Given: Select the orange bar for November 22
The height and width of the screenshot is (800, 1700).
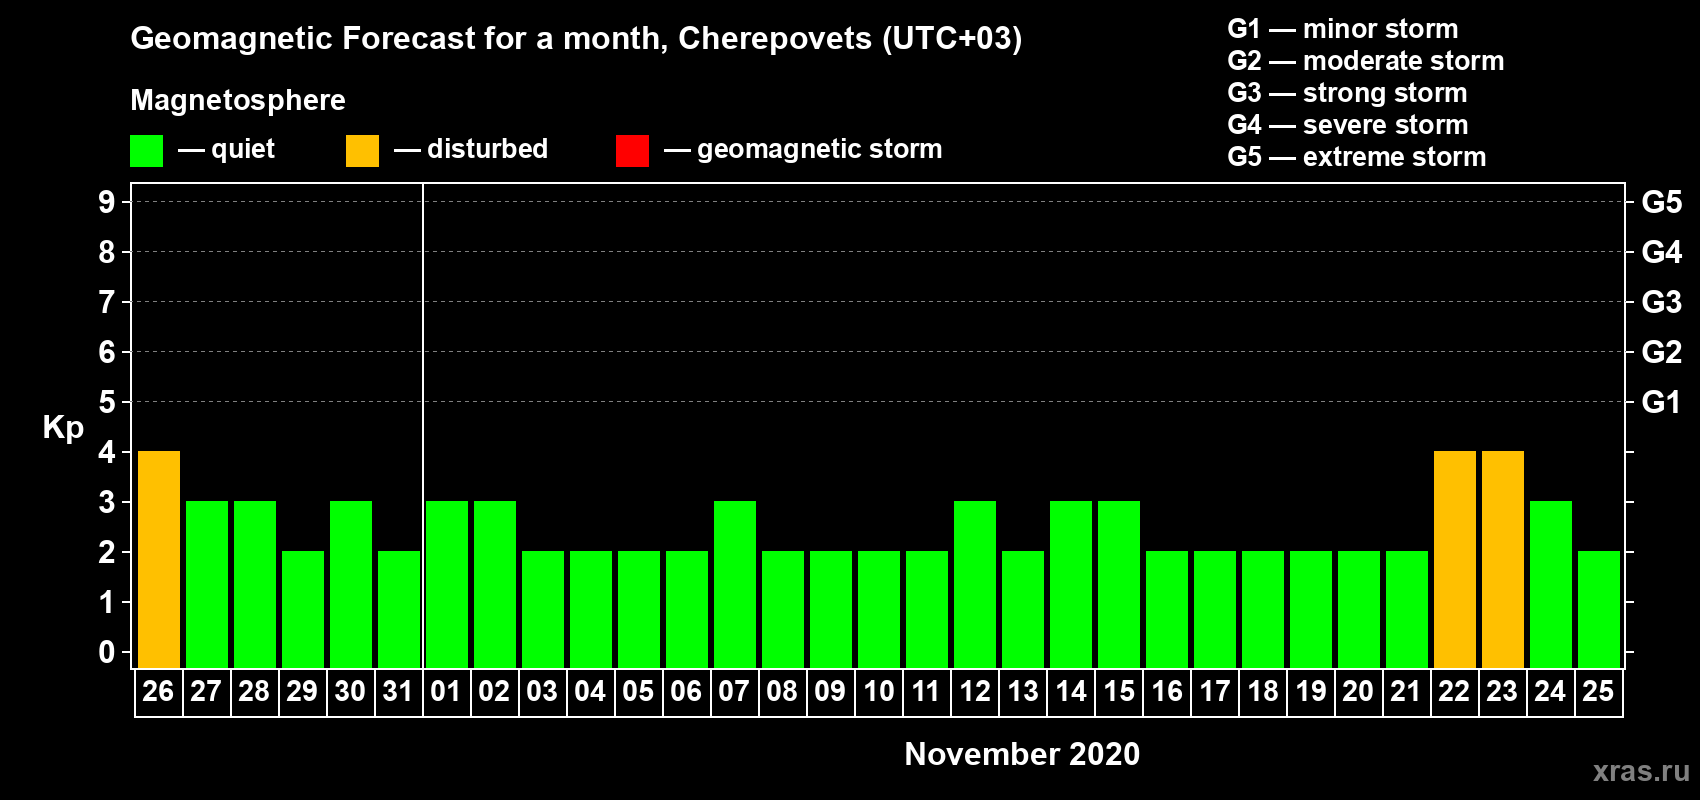Looking at the screenshot, I should click(x=1454, y=559).
